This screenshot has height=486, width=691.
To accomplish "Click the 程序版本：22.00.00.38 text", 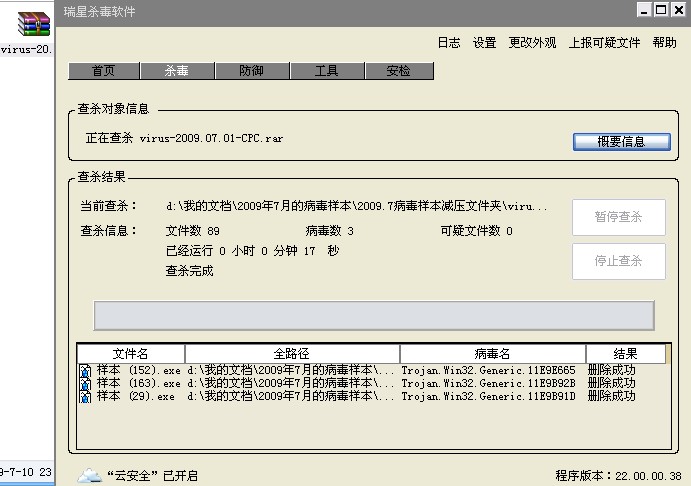I will point(619,476).
